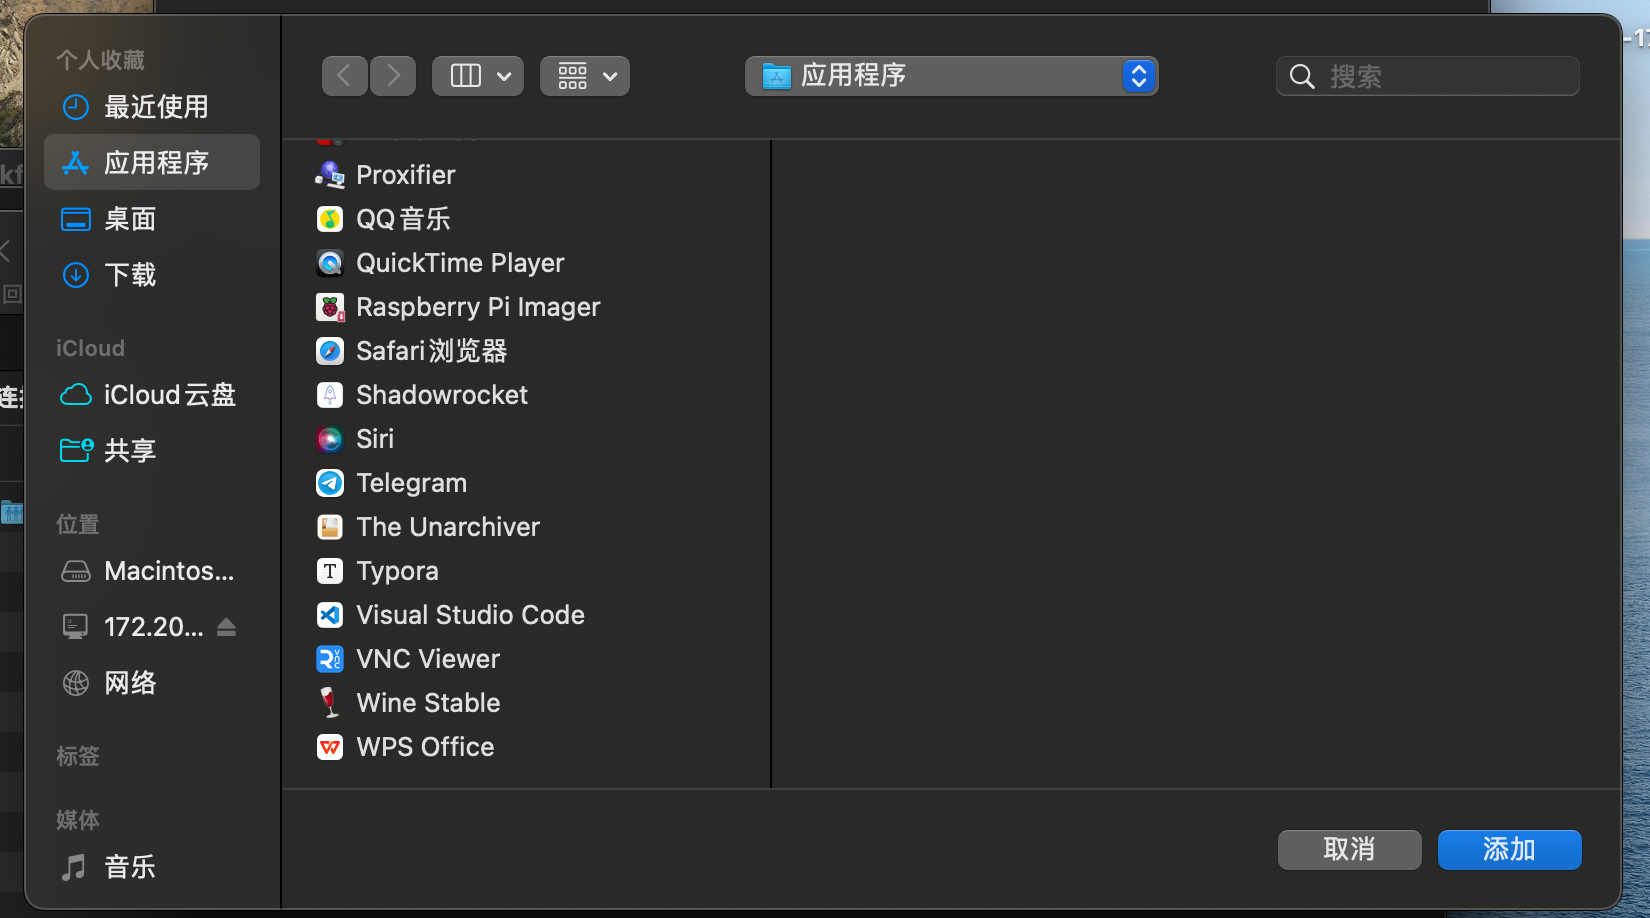This screenshot has height=918, width=1650.
Task: Click the 下载 arrow icon in sidebar
Action: coord(76,275)
